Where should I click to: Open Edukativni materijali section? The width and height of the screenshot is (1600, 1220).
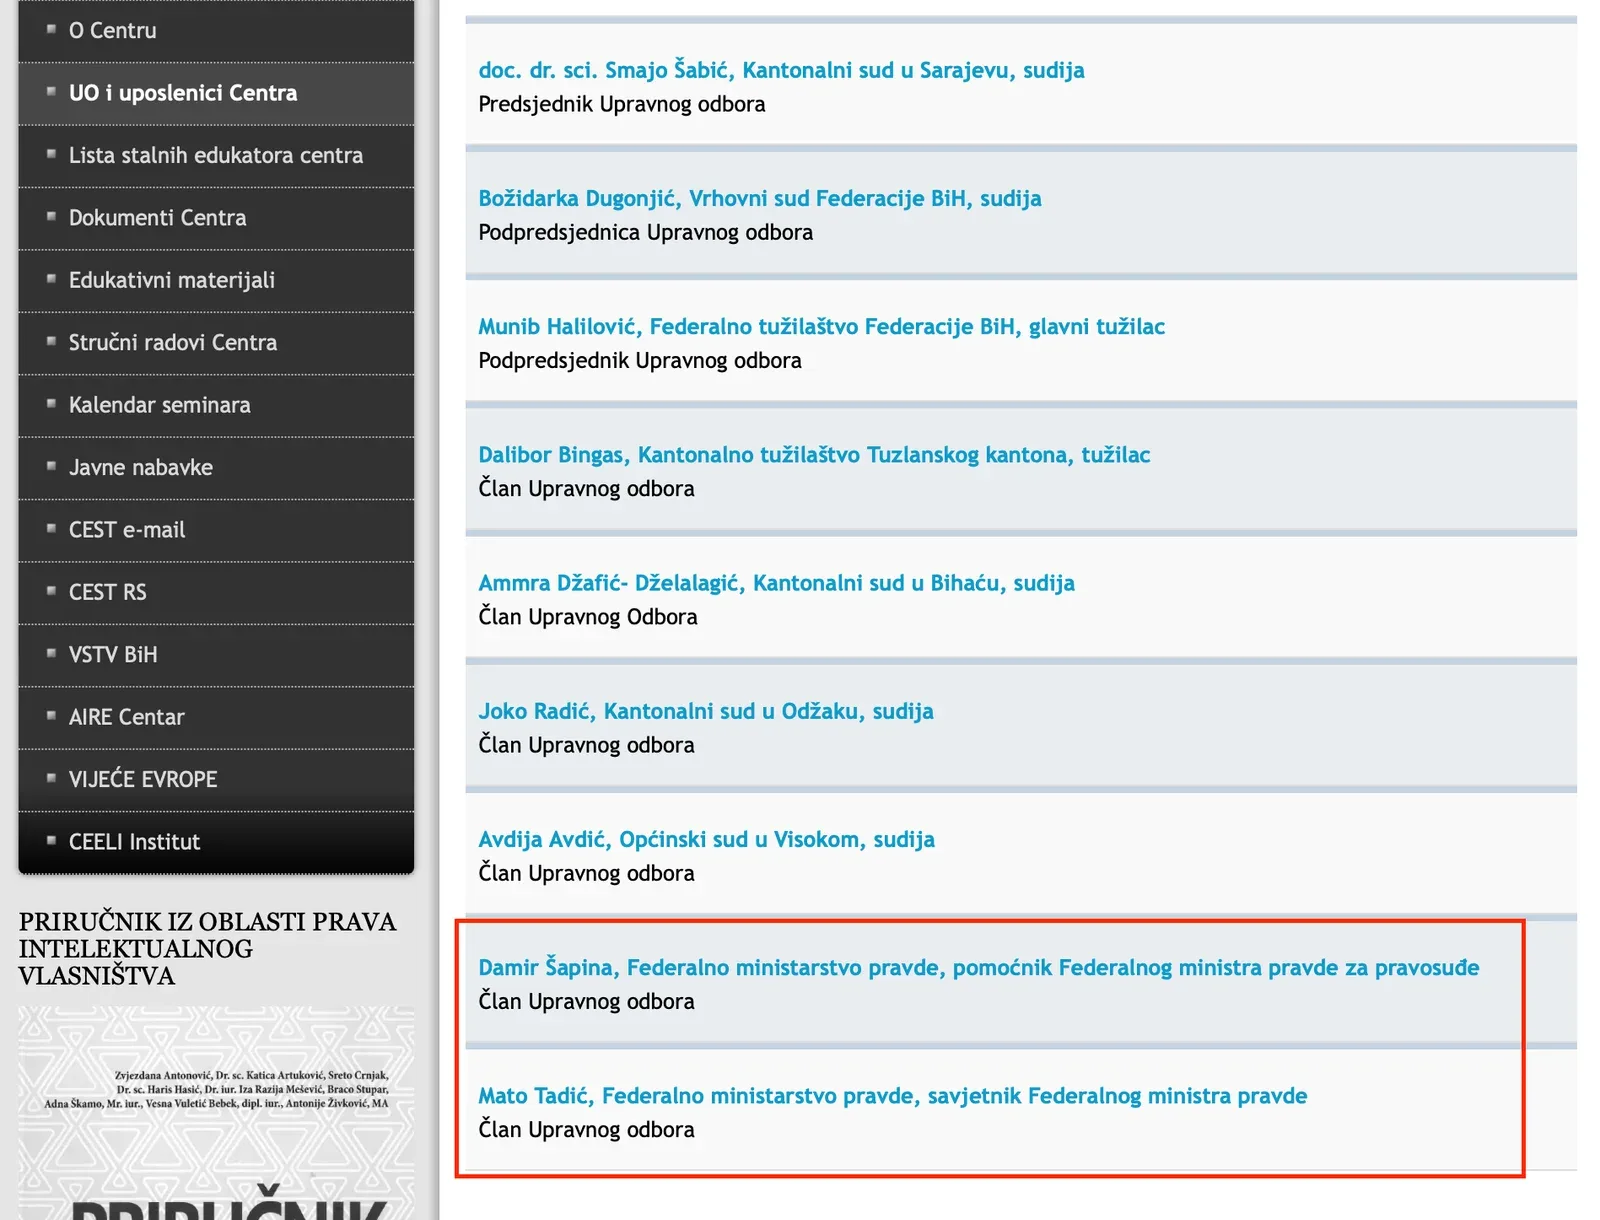pos(171,281)
